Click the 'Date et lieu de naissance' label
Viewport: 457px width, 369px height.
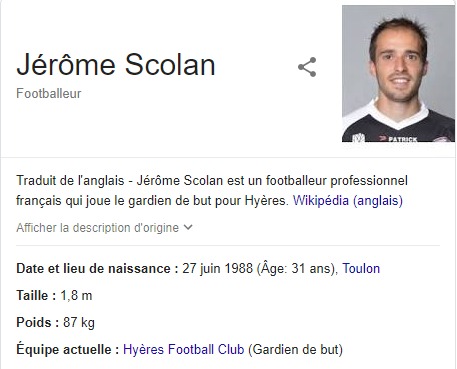pyautogui.click(x=98, y=269)
